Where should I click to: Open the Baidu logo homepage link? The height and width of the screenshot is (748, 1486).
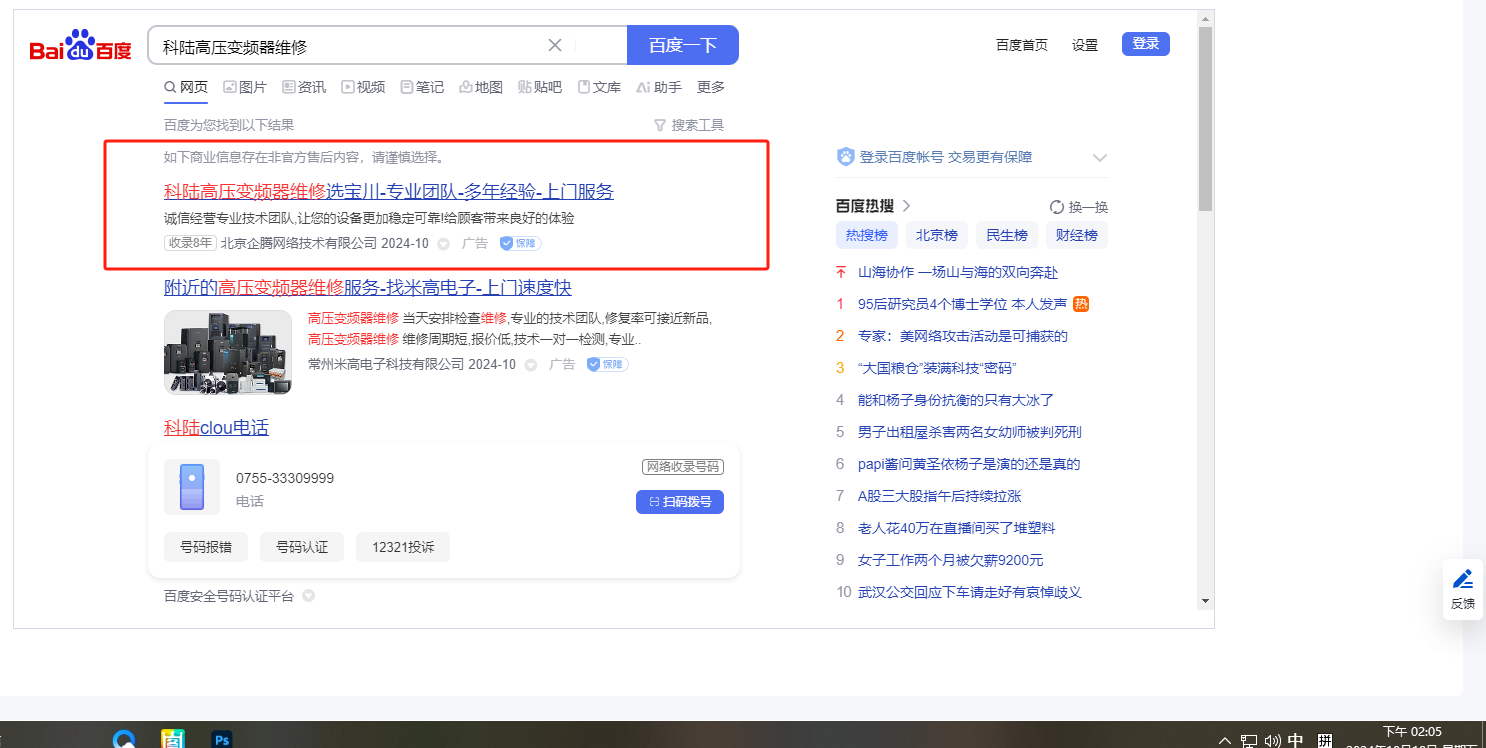click(80, 46)
